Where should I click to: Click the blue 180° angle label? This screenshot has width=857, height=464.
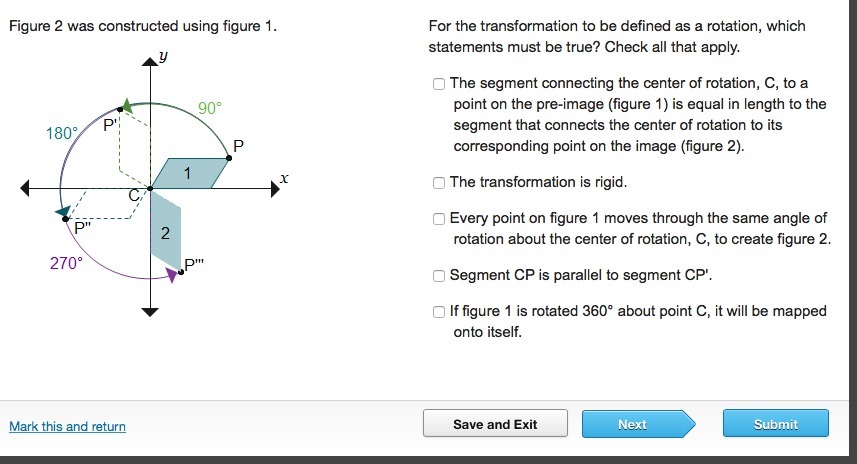coord(61,133)
